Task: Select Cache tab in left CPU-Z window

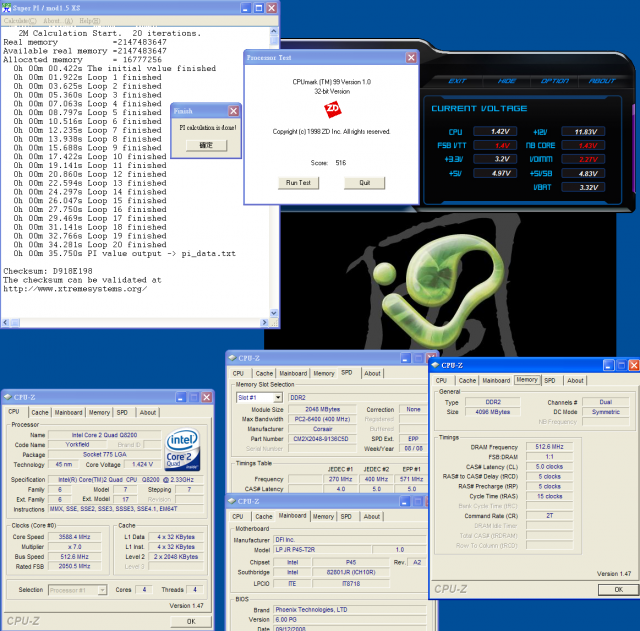Action: [40, 413]
